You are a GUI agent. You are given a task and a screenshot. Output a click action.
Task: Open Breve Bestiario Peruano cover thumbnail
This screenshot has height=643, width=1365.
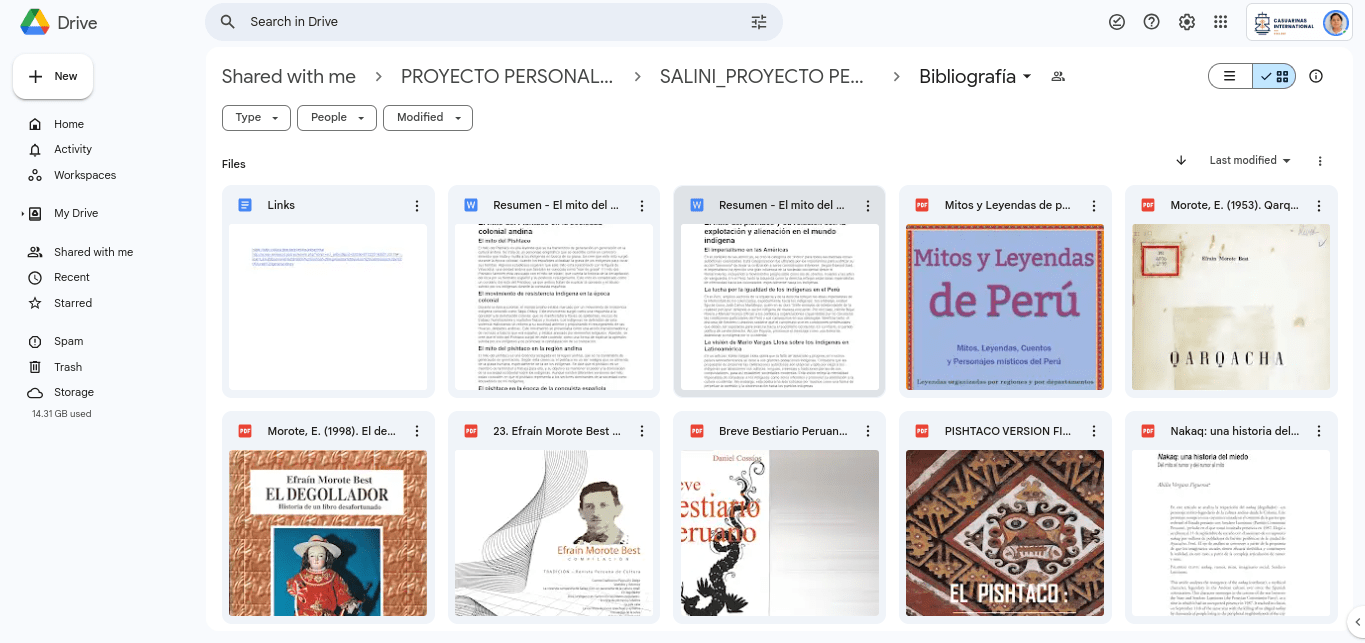click(x=780, y=533)
